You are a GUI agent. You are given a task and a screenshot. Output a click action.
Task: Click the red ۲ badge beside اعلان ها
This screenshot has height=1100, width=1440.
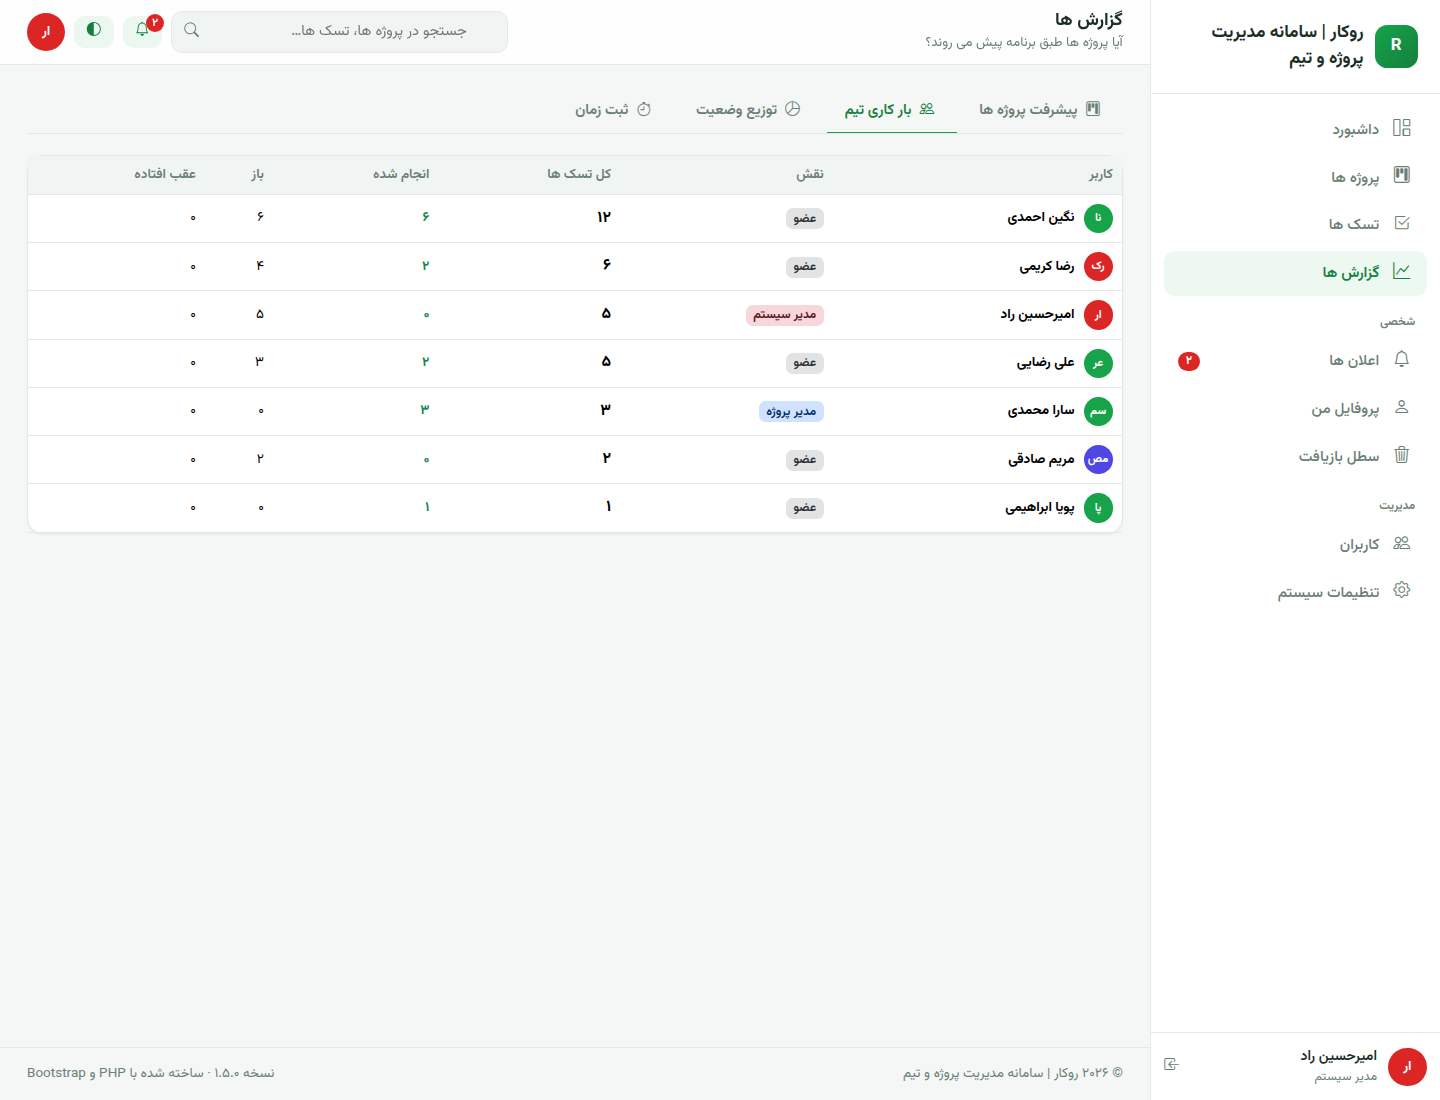coord(1189,361)
